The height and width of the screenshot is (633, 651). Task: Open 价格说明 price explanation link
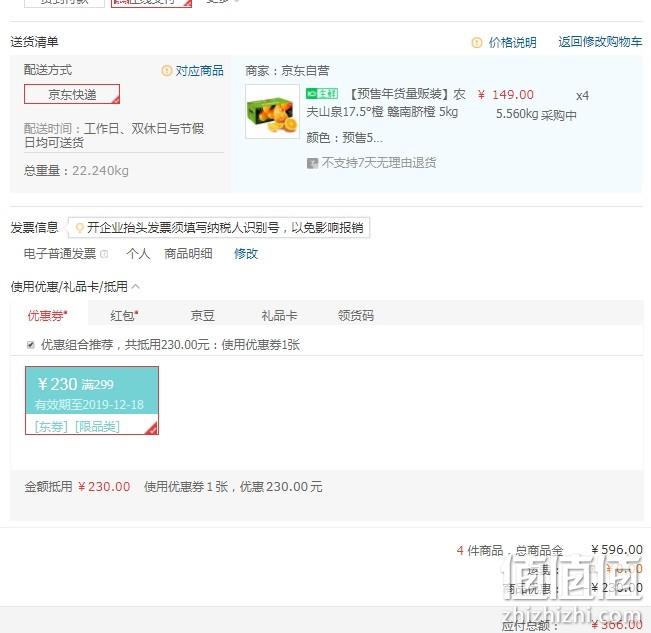512,42
